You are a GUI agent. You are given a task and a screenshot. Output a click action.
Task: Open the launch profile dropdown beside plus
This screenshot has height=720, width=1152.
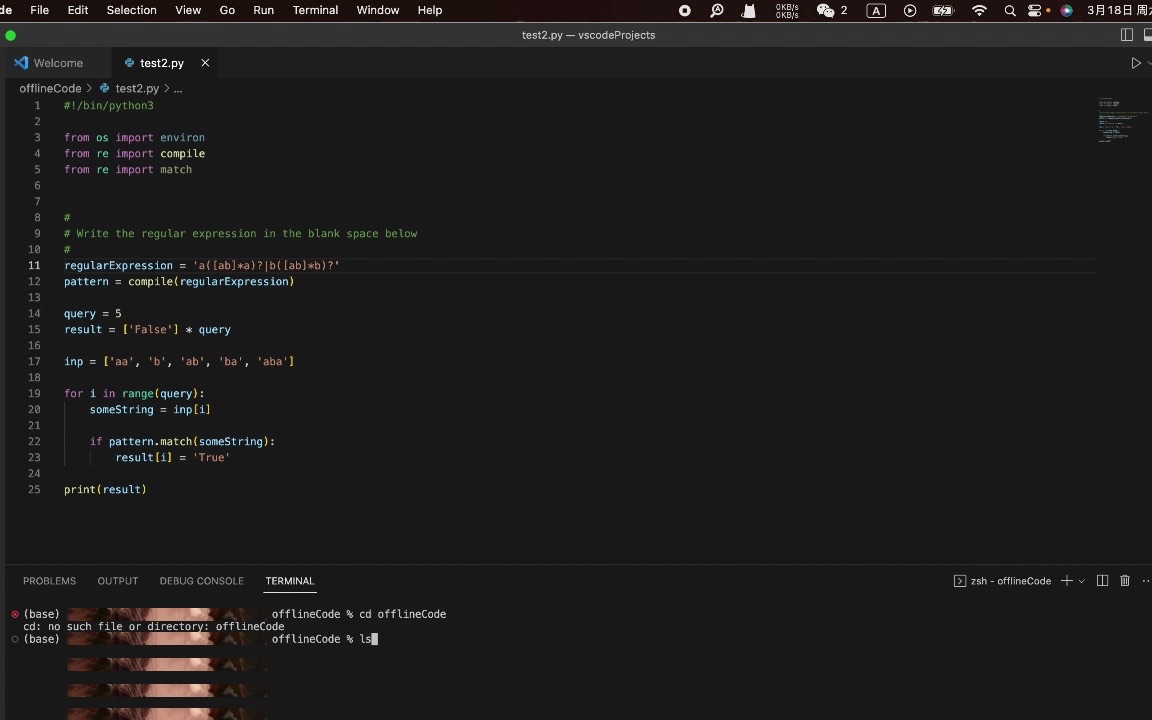click(1081, 581)
